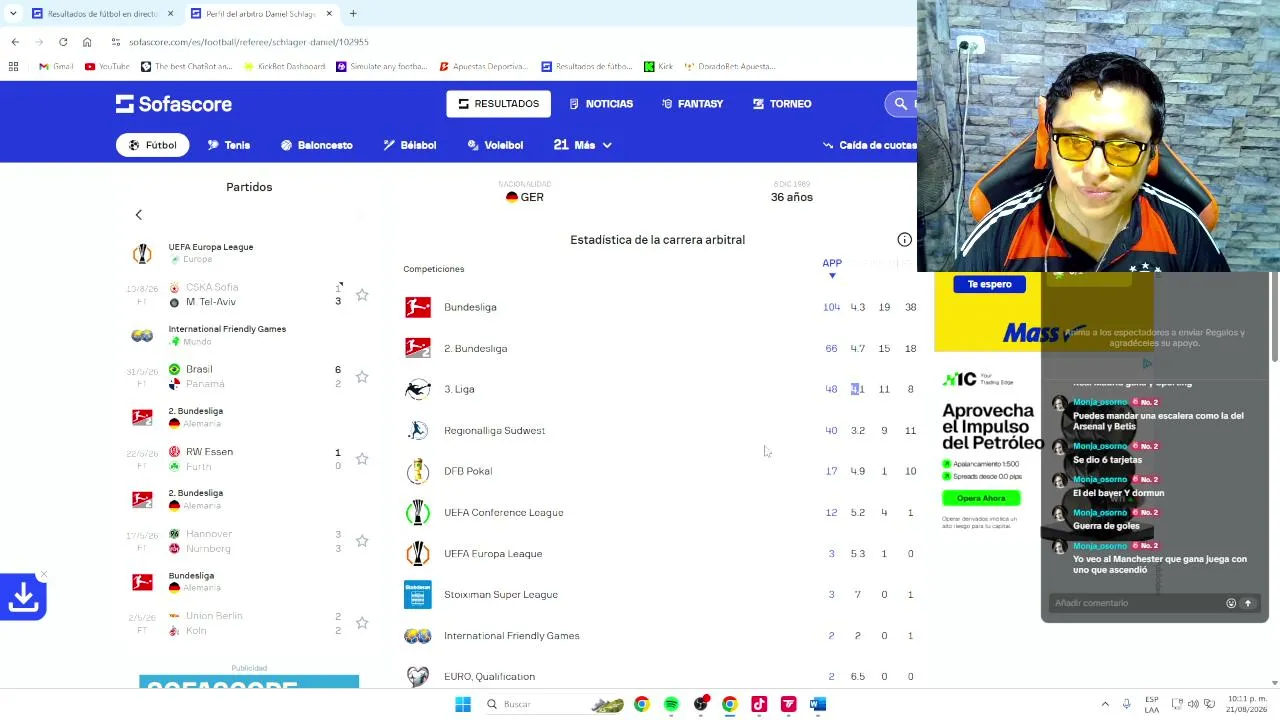Click the Te espero ad button
Image resolution: width=1280 pixels, height=720 pixels.
pyautogui.click(x=989, y=284)
